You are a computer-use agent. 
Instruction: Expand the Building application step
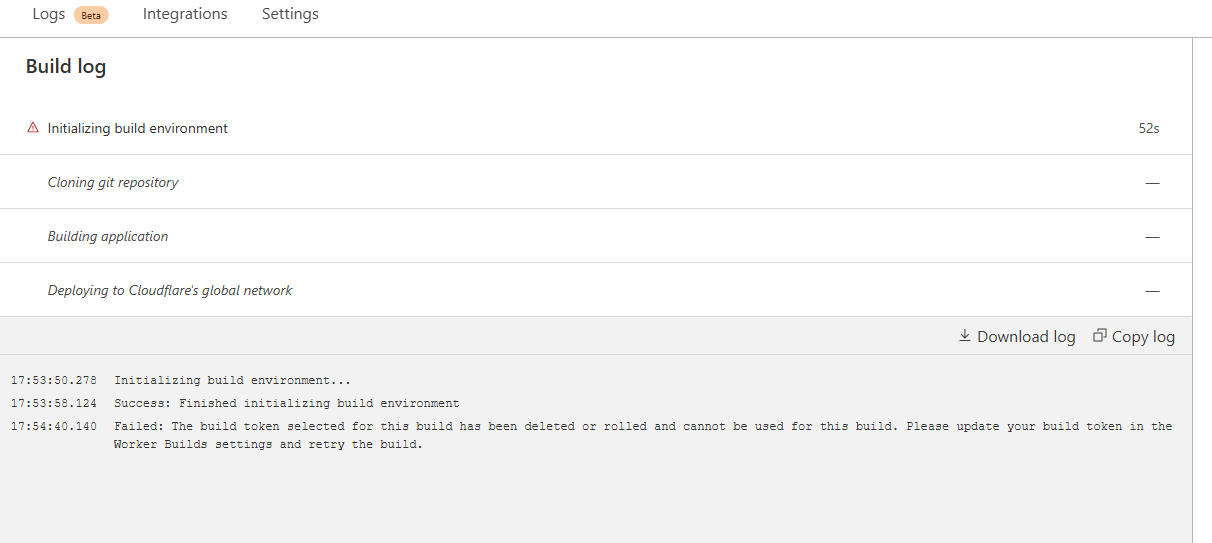108,236
